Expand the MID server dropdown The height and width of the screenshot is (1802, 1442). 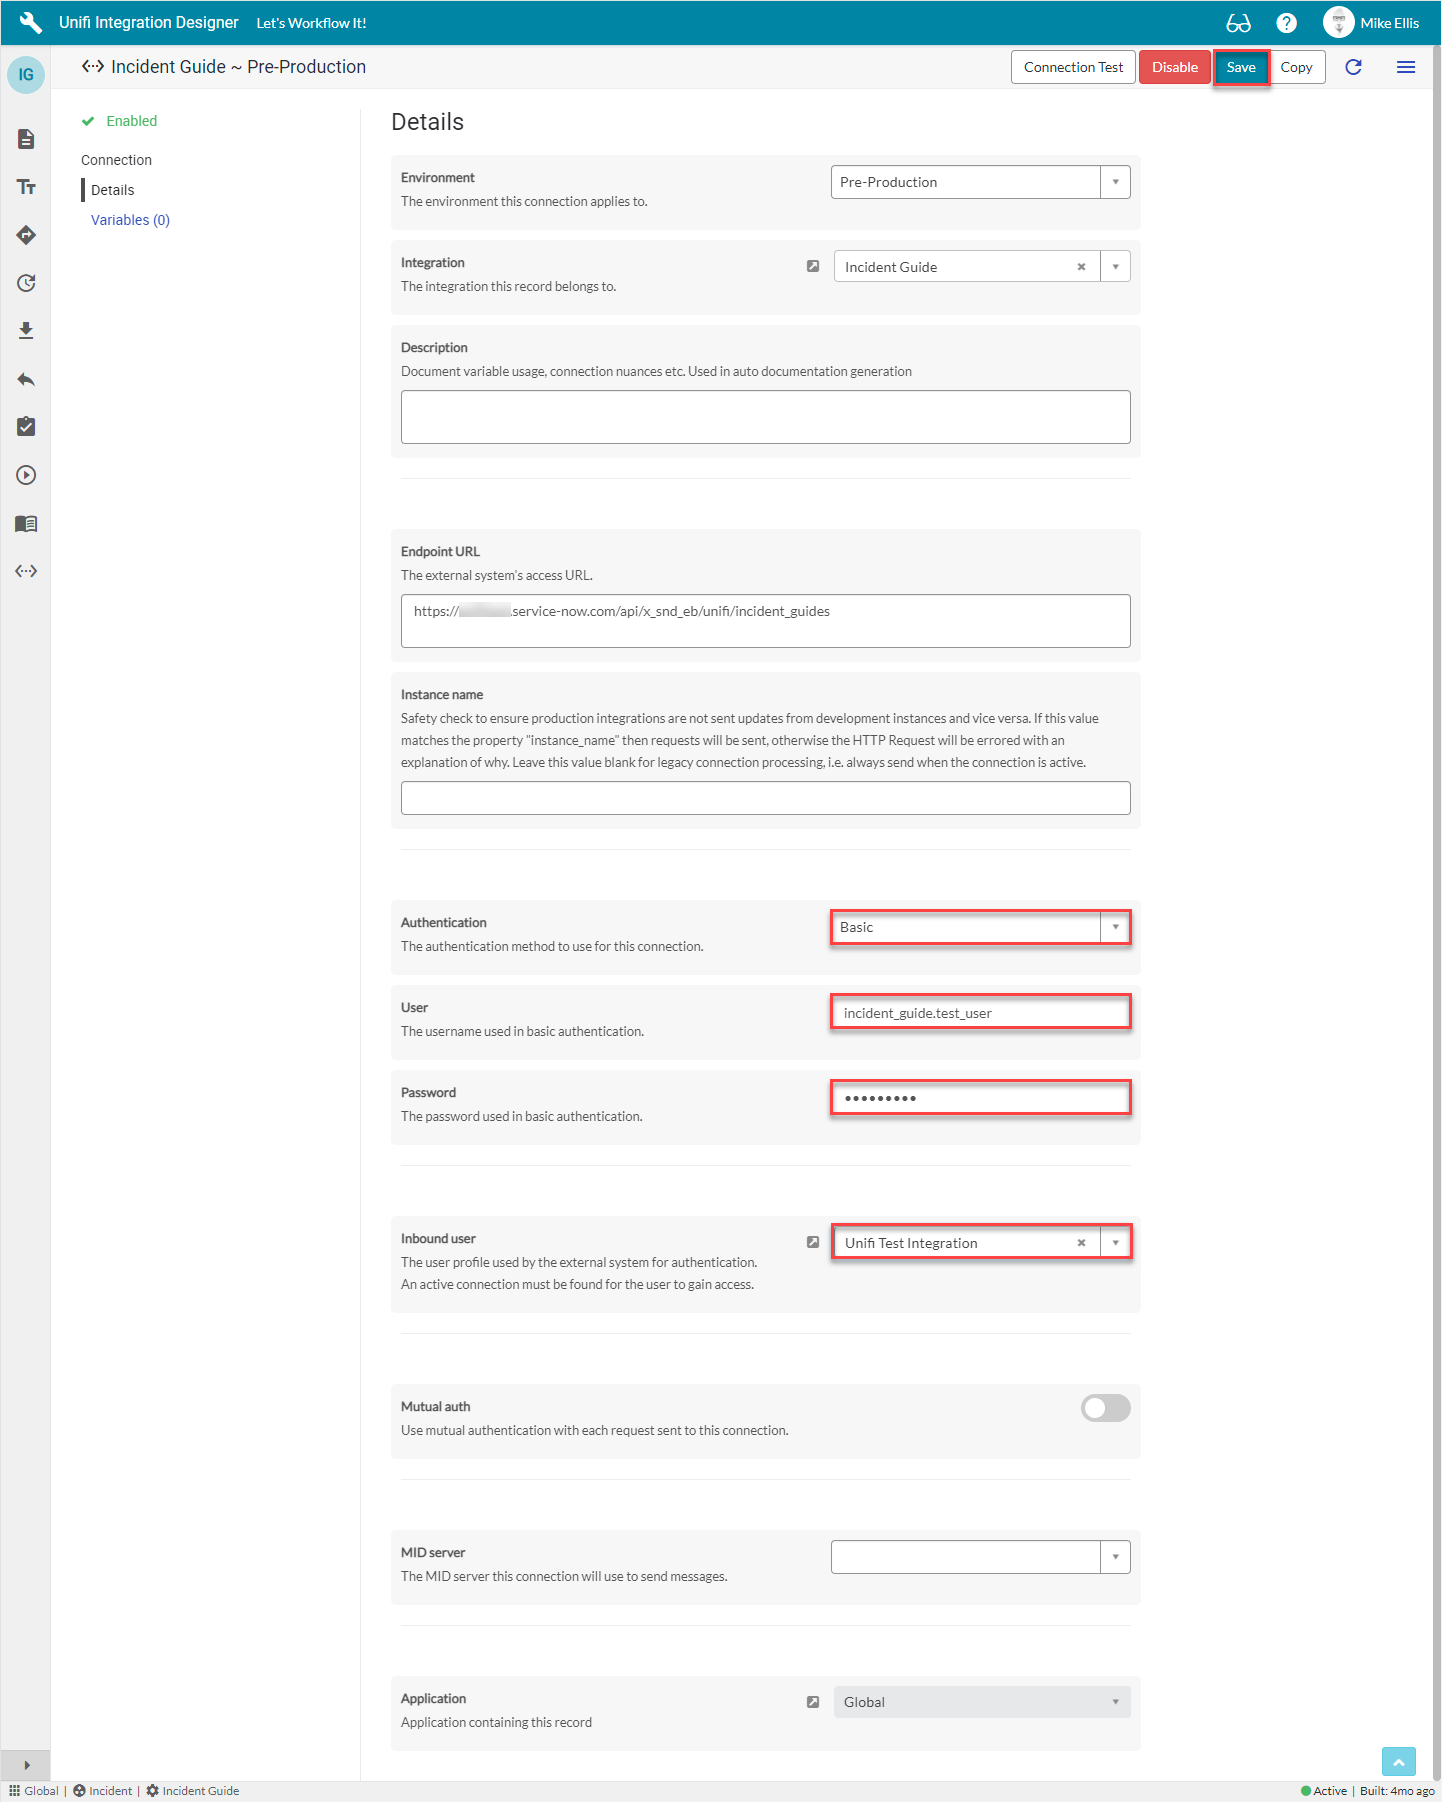coord(1115,1557)
